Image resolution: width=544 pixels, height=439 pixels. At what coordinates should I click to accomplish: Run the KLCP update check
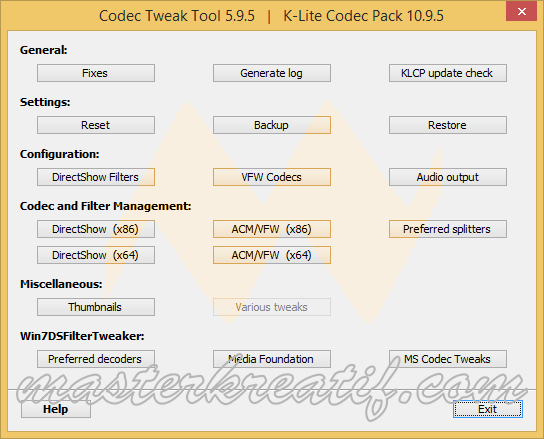[448, 73]
